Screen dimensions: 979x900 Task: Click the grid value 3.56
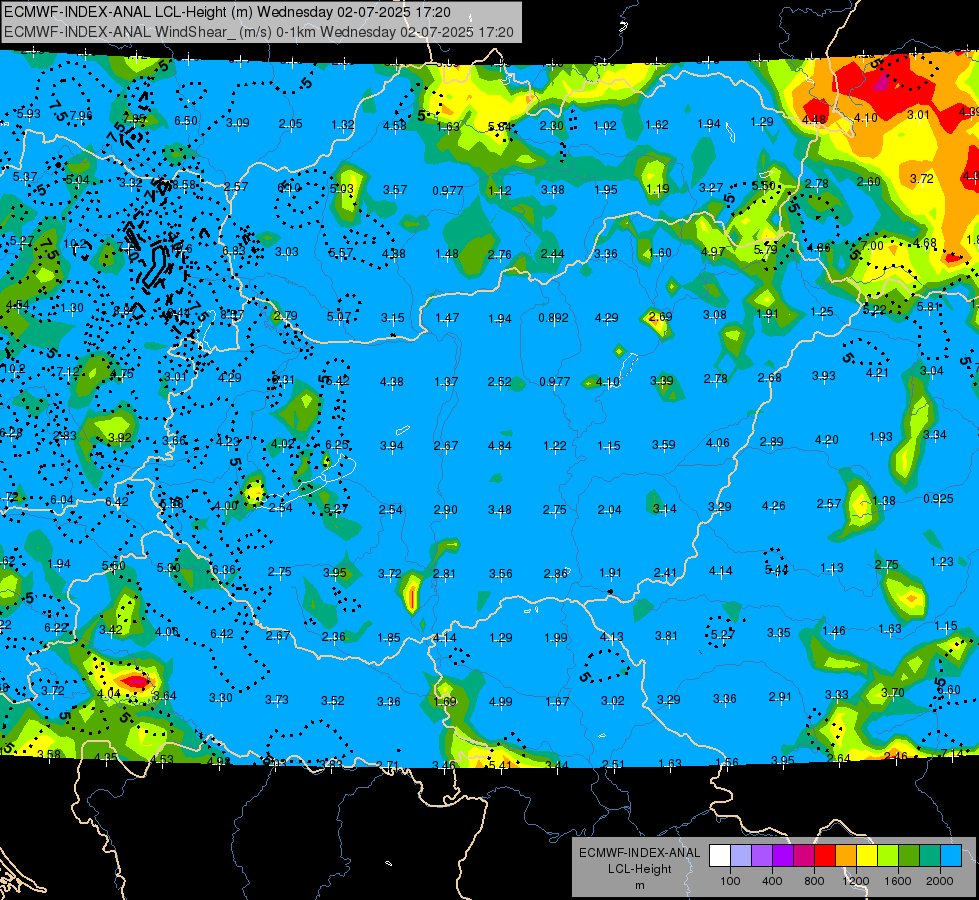[x=501, y=573]
